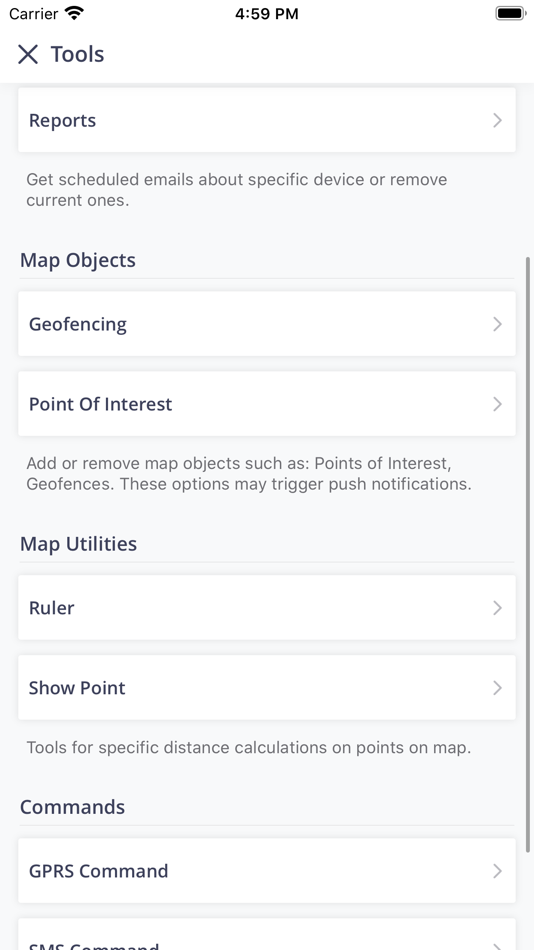Open the Show Point tool
The height and width of the screenshot is (950, 534).
[x=267, y=687]
